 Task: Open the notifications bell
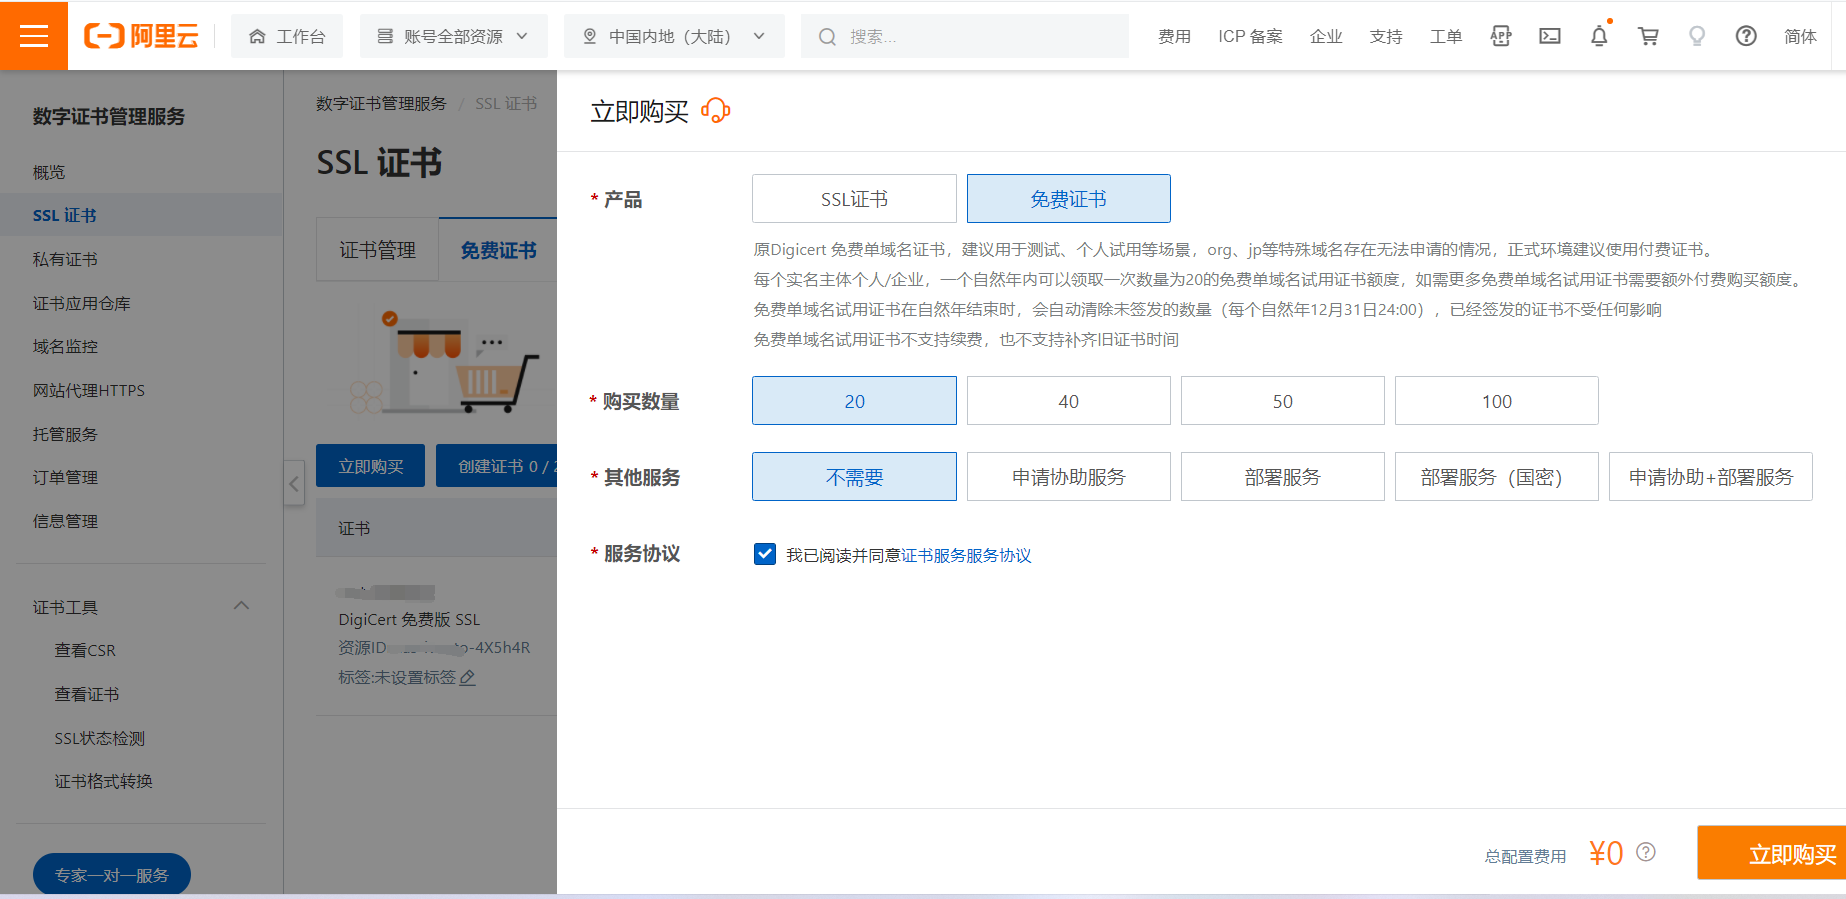coord(1599,36)
